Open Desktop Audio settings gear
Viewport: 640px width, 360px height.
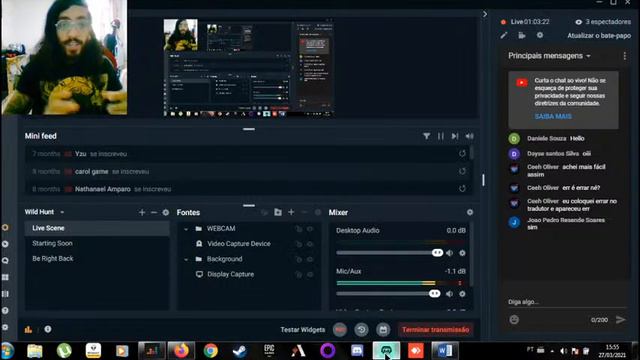click(462, 253)
